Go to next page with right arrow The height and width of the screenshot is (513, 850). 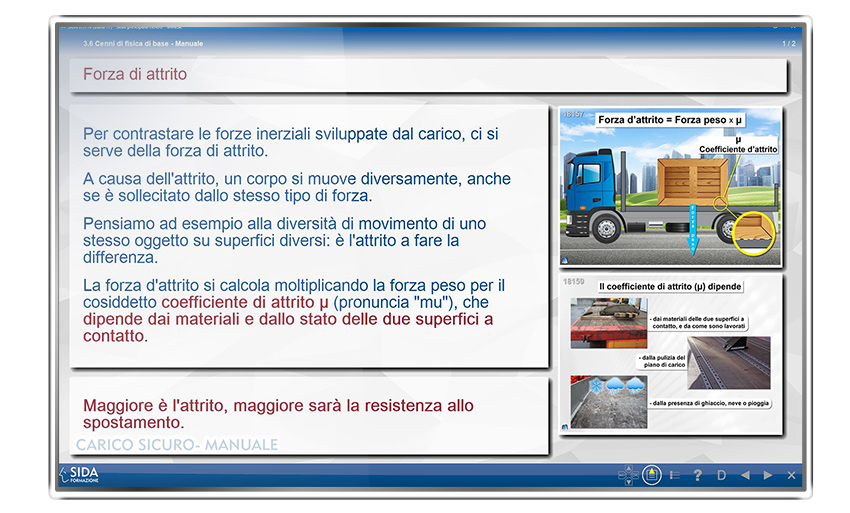coord(768,475)
